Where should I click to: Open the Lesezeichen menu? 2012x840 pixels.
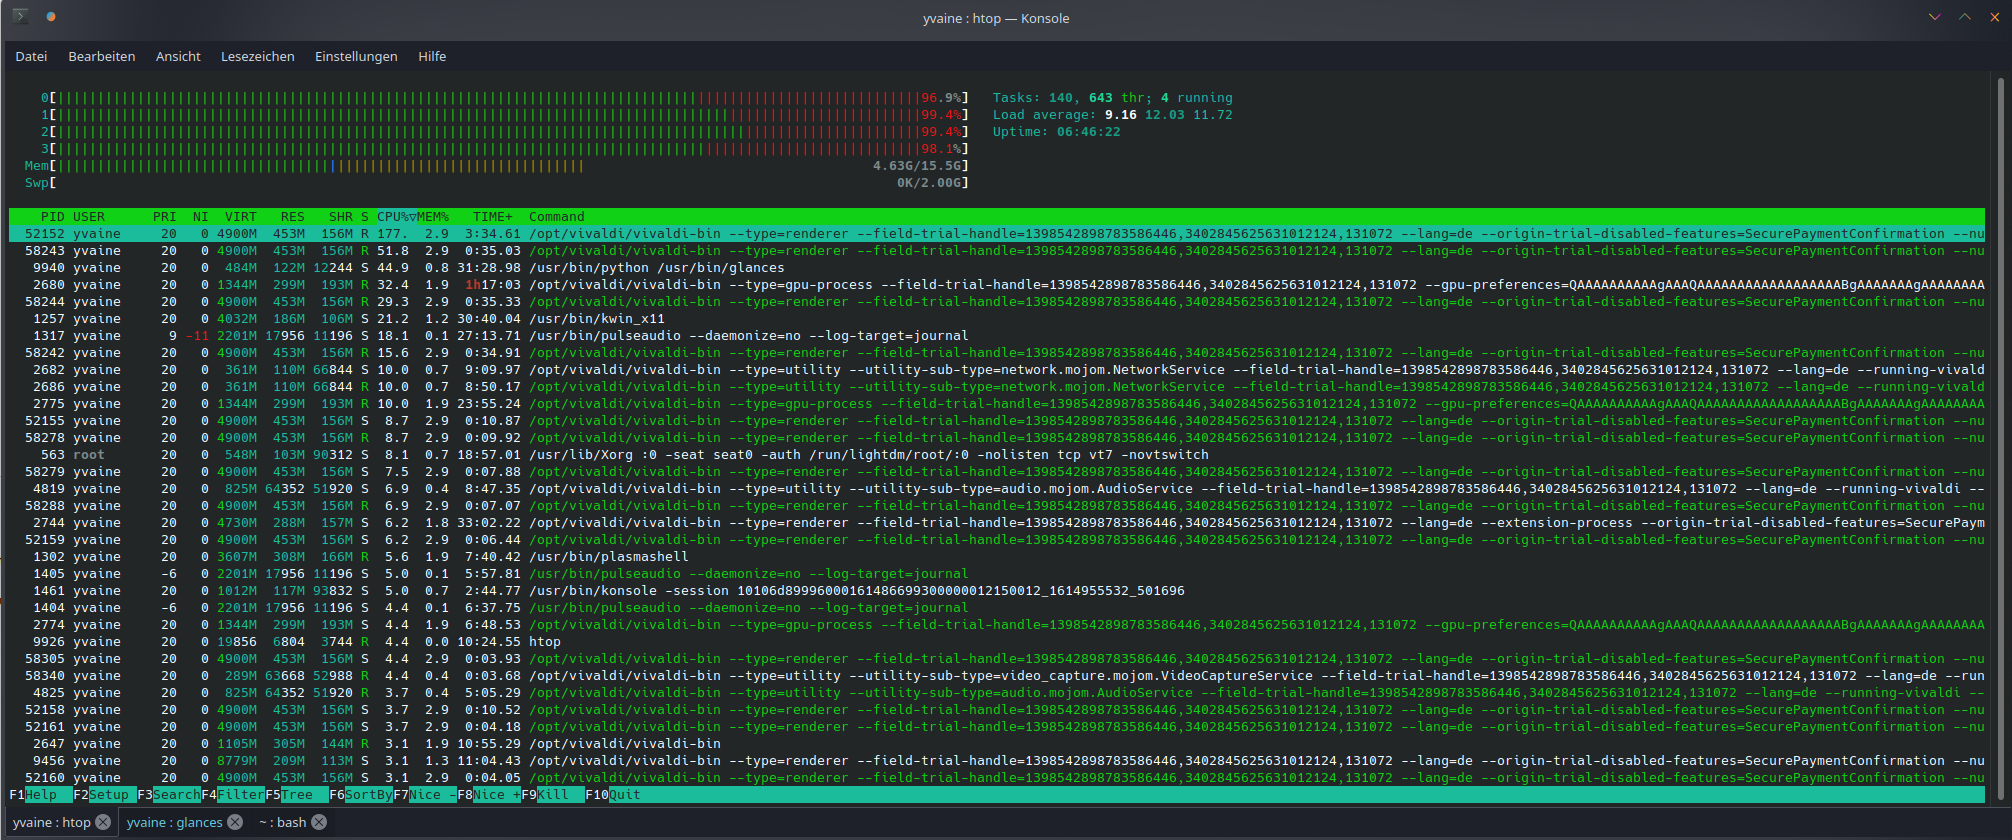[x=257, y=56]
